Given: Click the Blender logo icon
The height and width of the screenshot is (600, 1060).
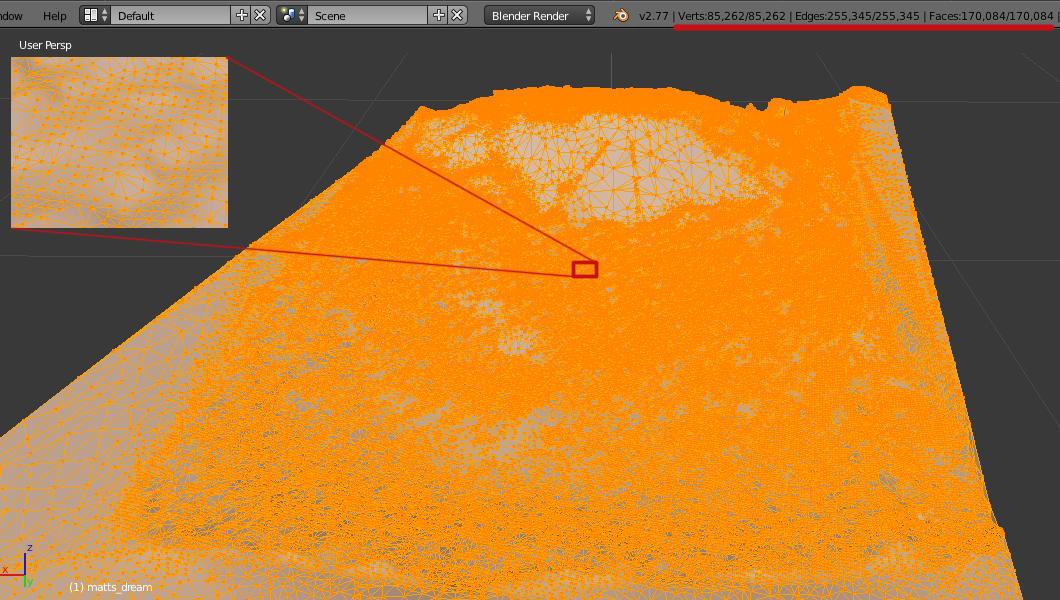Looking at the screenshot, I should 622,16.
